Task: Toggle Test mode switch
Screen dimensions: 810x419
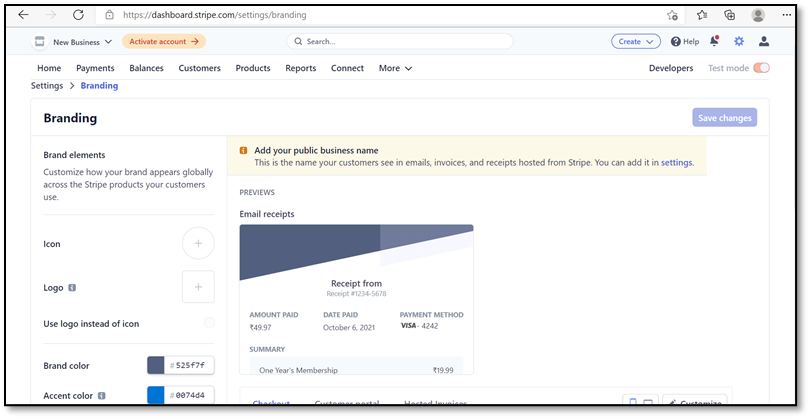Action: pos(761,68)
